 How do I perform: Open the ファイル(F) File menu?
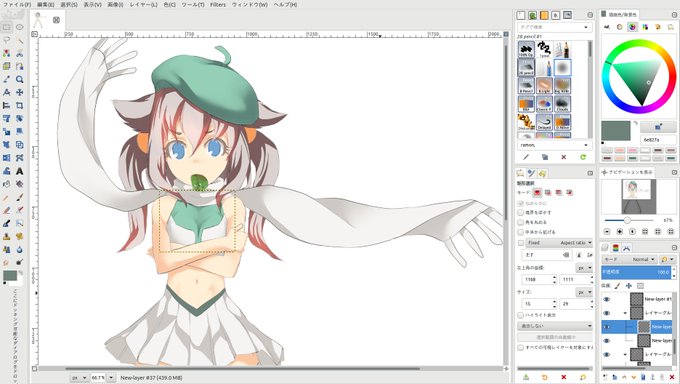(x=17, y=4)
